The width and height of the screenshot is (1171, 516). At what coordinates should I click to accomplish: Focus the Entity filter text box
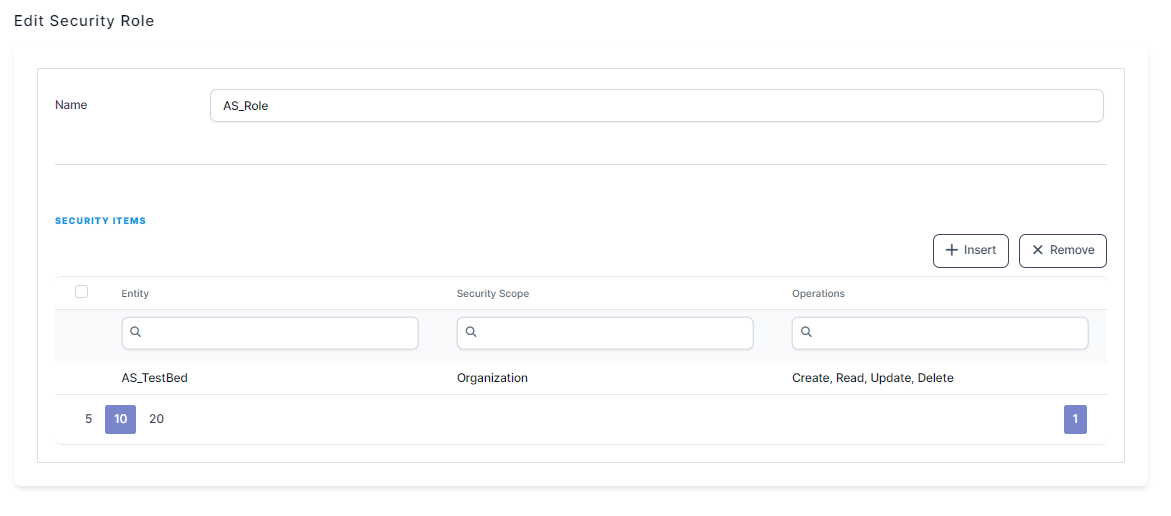[280, 333]
